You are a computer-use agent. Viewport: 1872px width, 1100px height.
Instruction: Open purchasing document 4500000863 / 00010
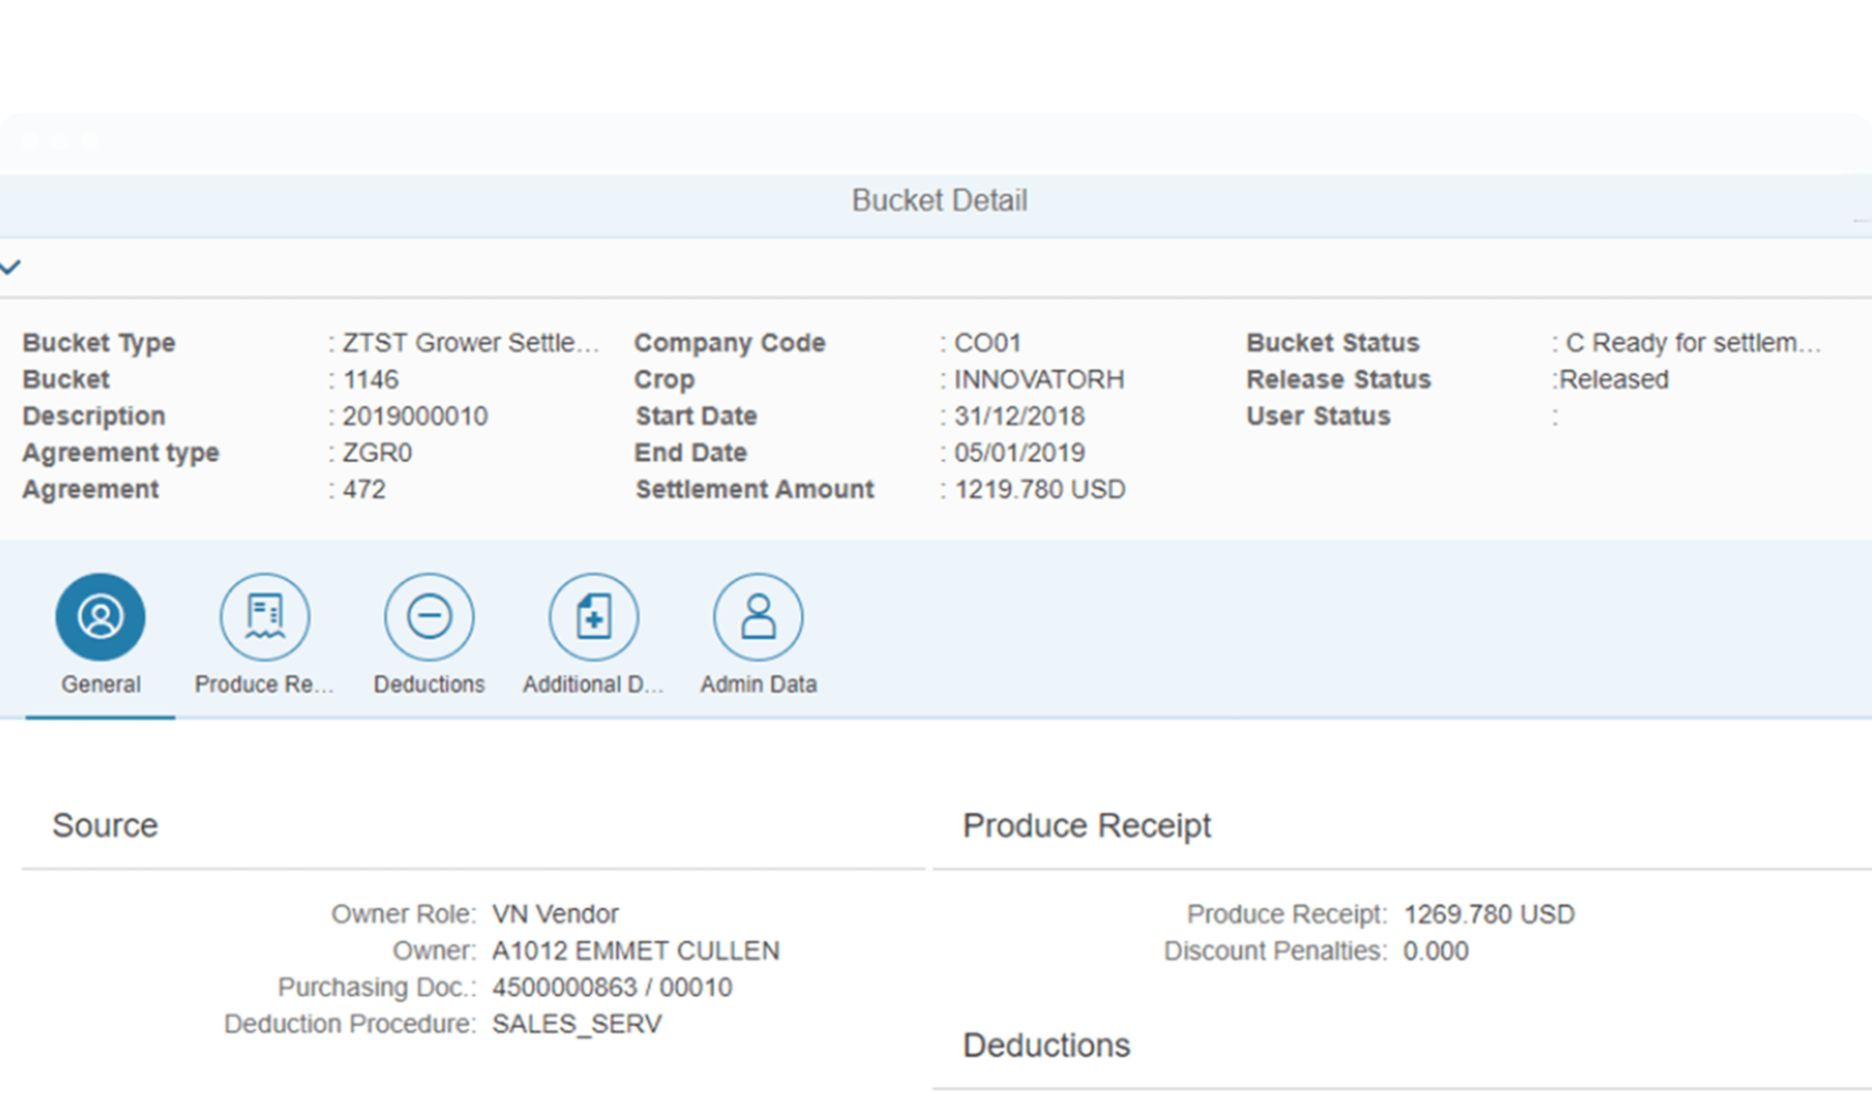pyautogui.click(x=610, y=987)
